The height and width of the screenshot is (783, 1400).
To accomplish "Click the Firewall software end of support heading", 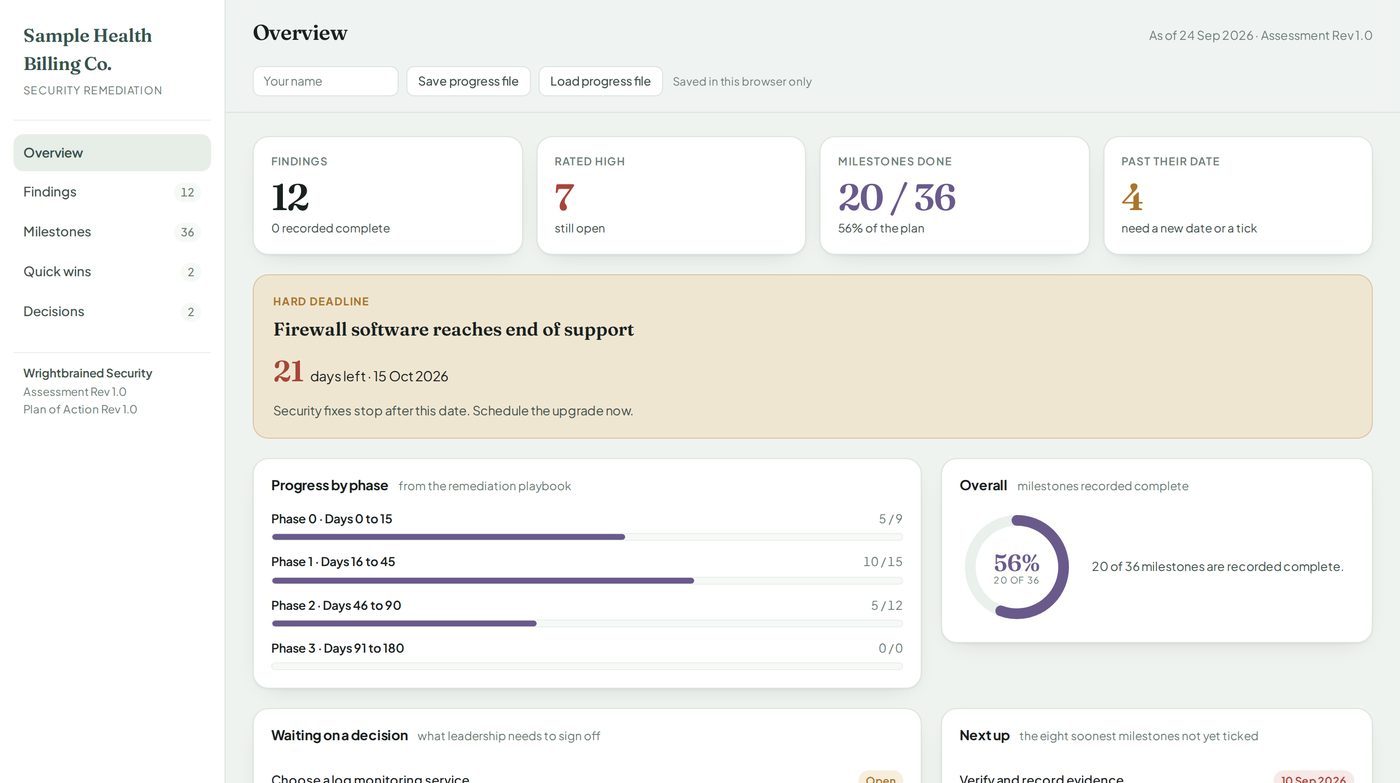I will pos(454,330).
